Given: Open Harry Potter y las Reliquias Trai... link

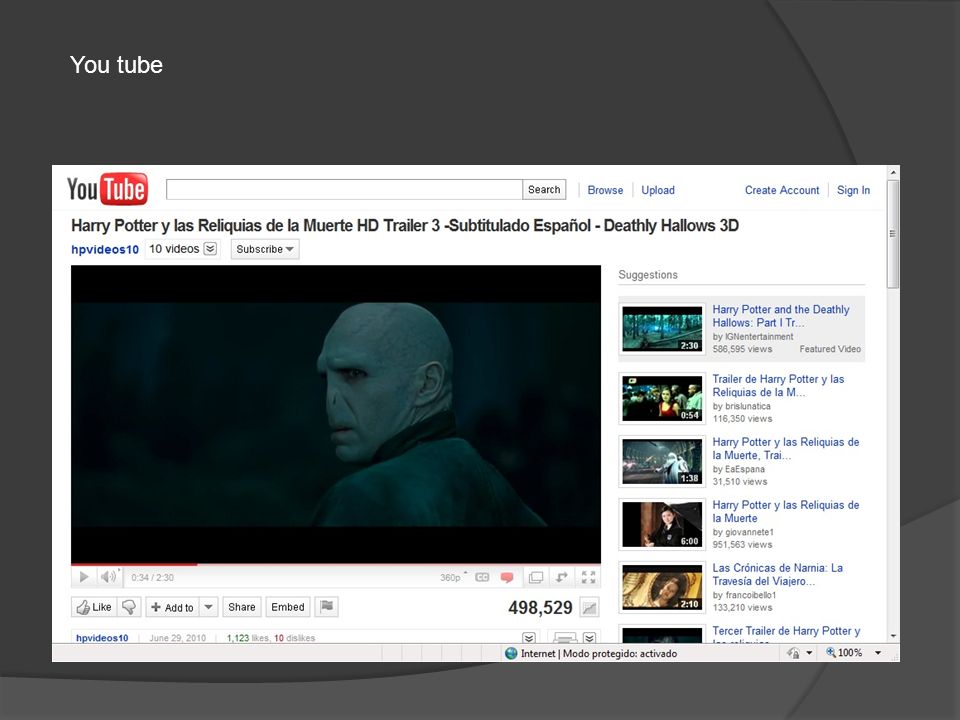Looking at the screenshot, I should coord(786,449).
